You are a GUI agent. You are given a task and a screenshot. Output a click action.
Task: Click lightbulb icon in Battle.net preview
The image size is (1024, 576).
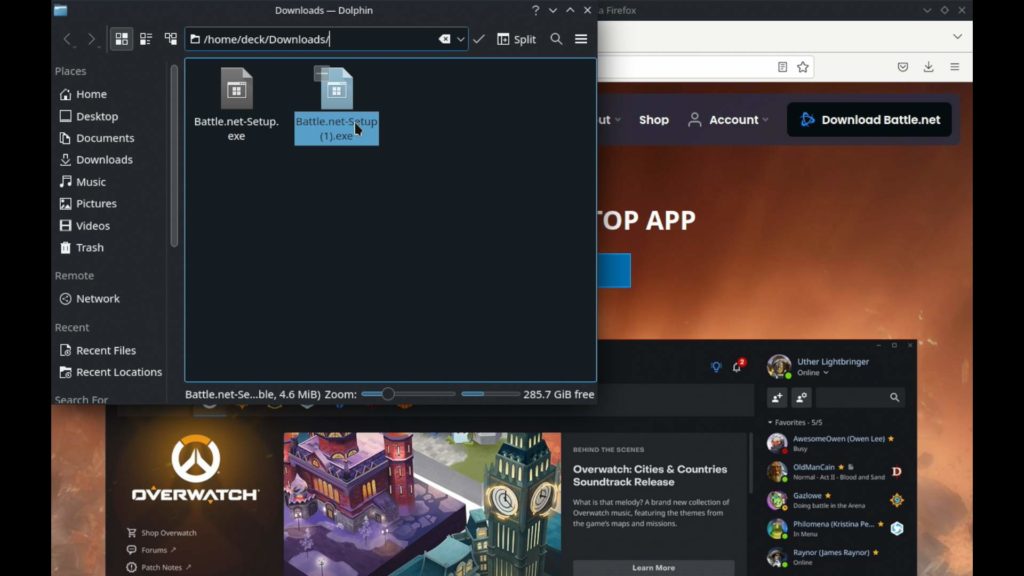(716, 367)
